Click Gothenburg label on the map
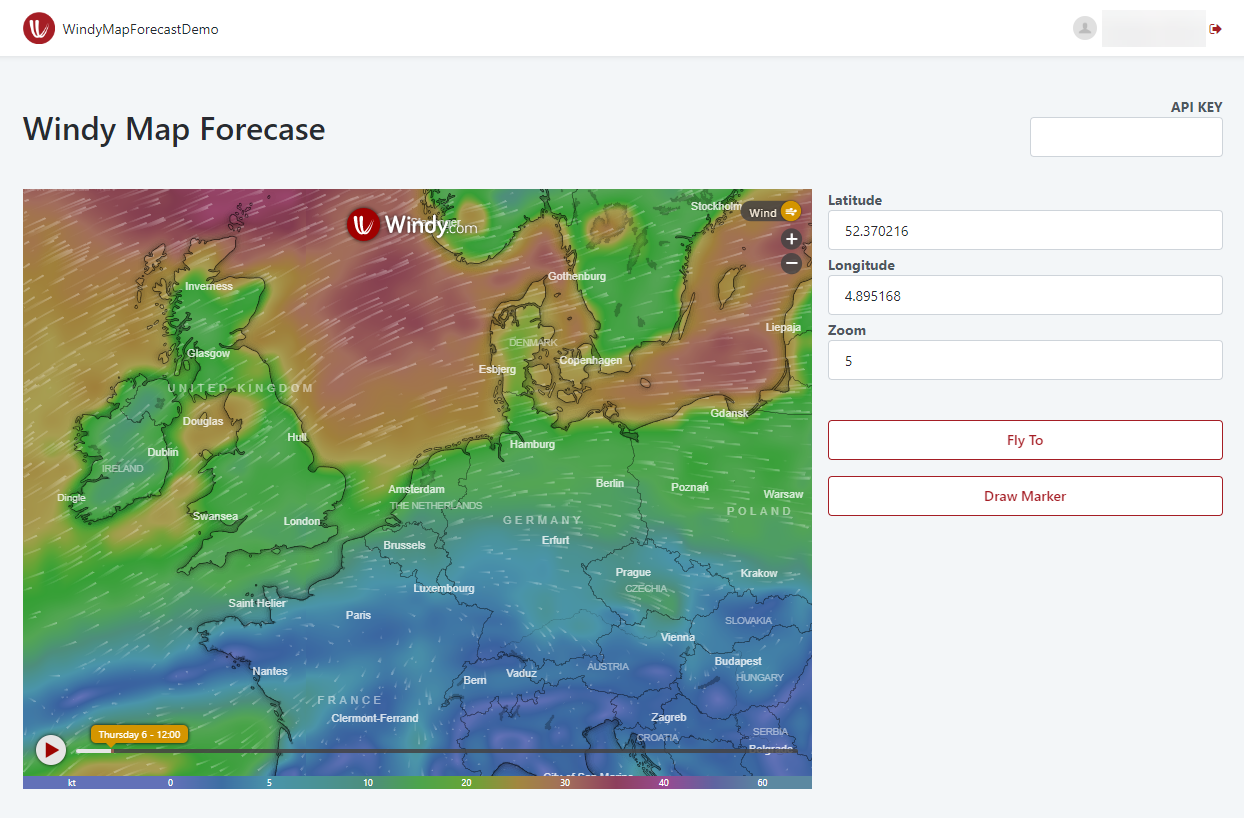This screenshot has width=1244, height=818. click(x=577, y=276)
